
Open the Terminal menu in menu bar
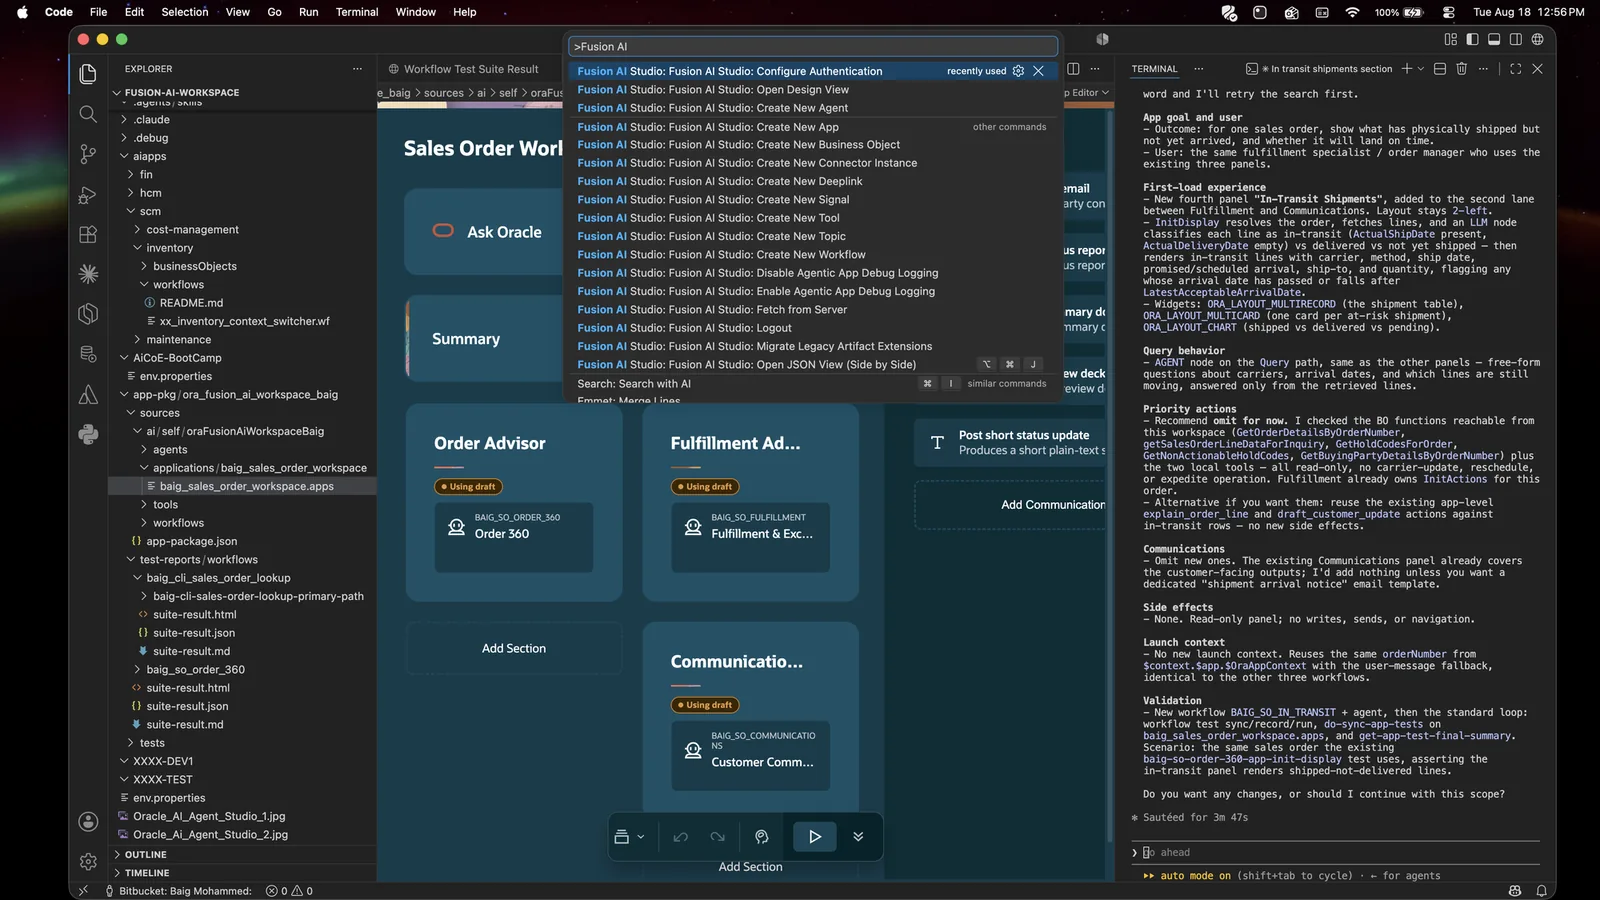click(357, 12)
